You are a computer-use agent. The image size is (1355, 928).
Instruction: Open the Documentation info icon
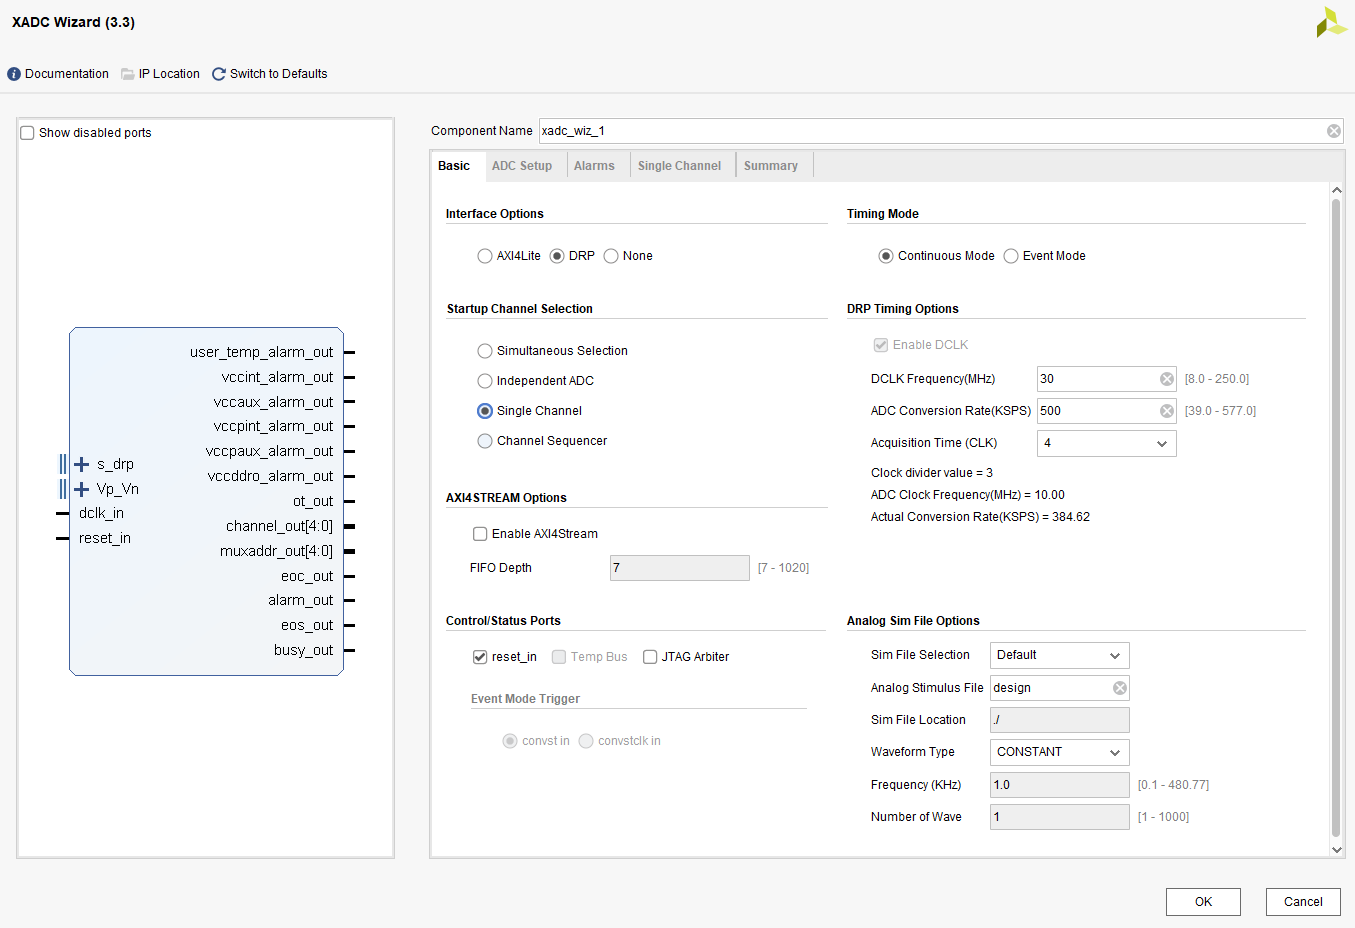14,74
